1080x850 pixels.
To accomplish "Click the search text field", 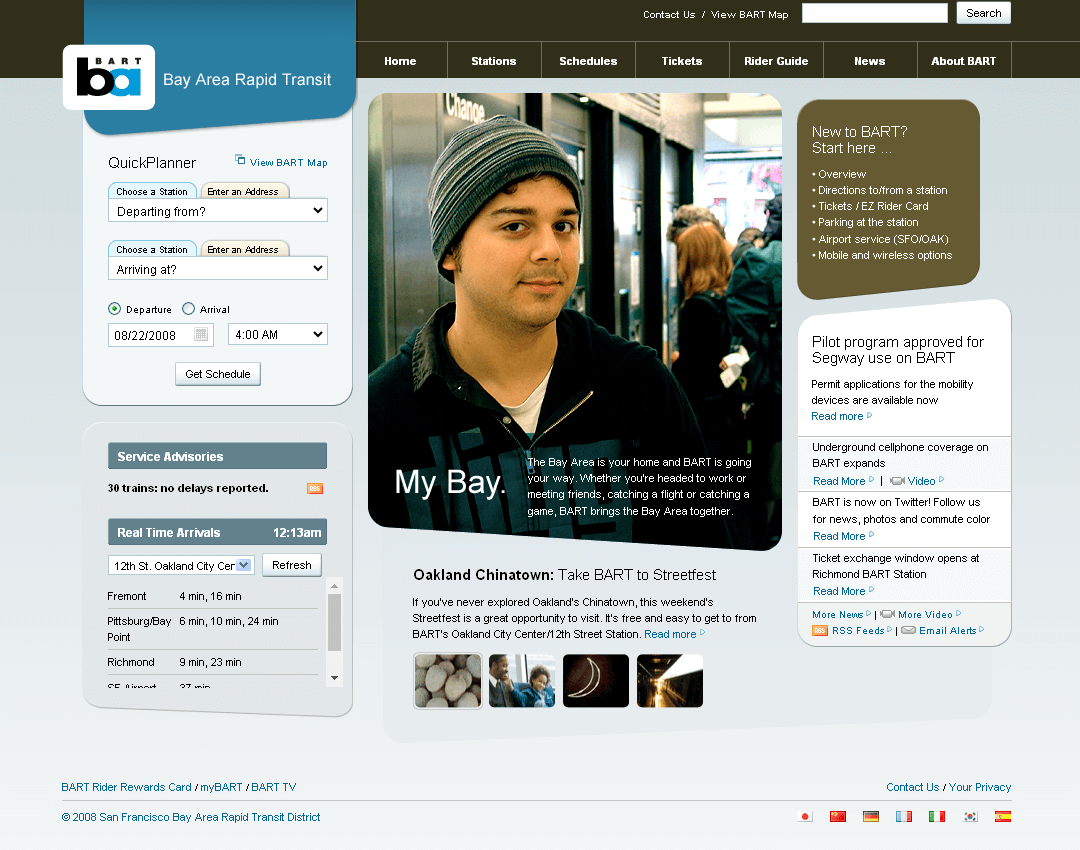I will pyautogui.click(x=875, y=13).
